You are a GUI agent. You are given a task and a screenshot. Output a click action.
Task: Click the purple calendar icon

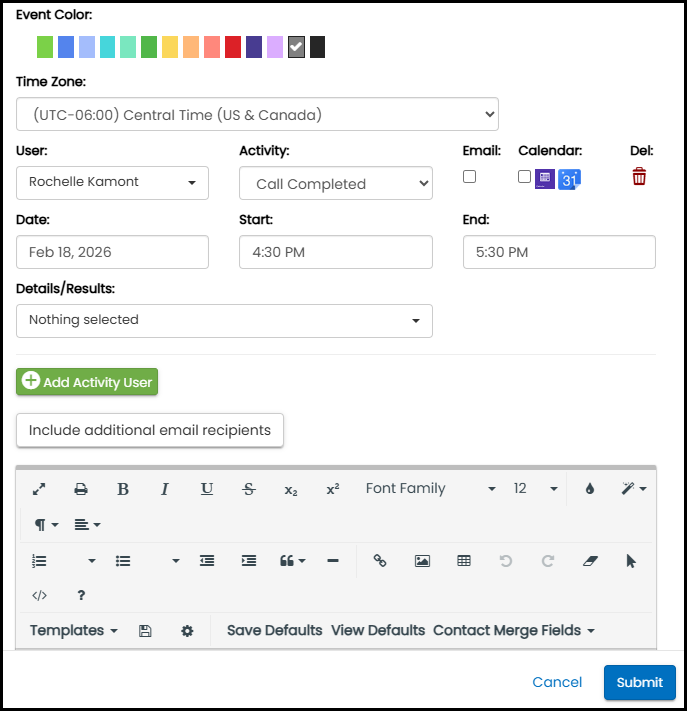pos(545,179)
